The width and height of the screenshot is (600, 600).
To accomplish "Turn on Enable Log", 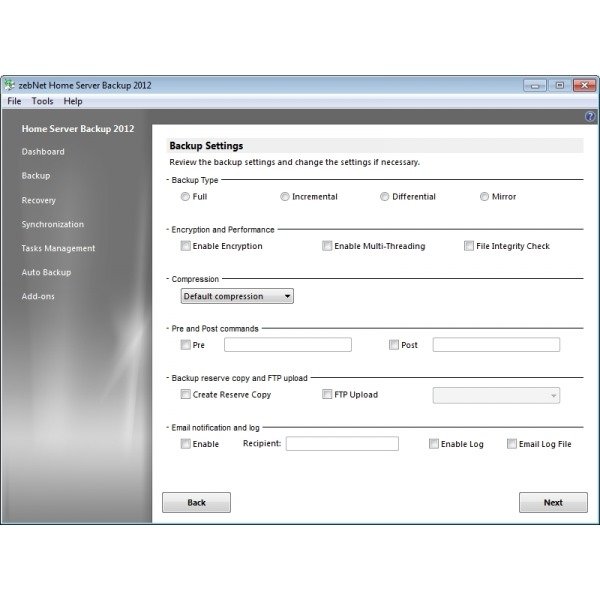I will pos(434,443).
